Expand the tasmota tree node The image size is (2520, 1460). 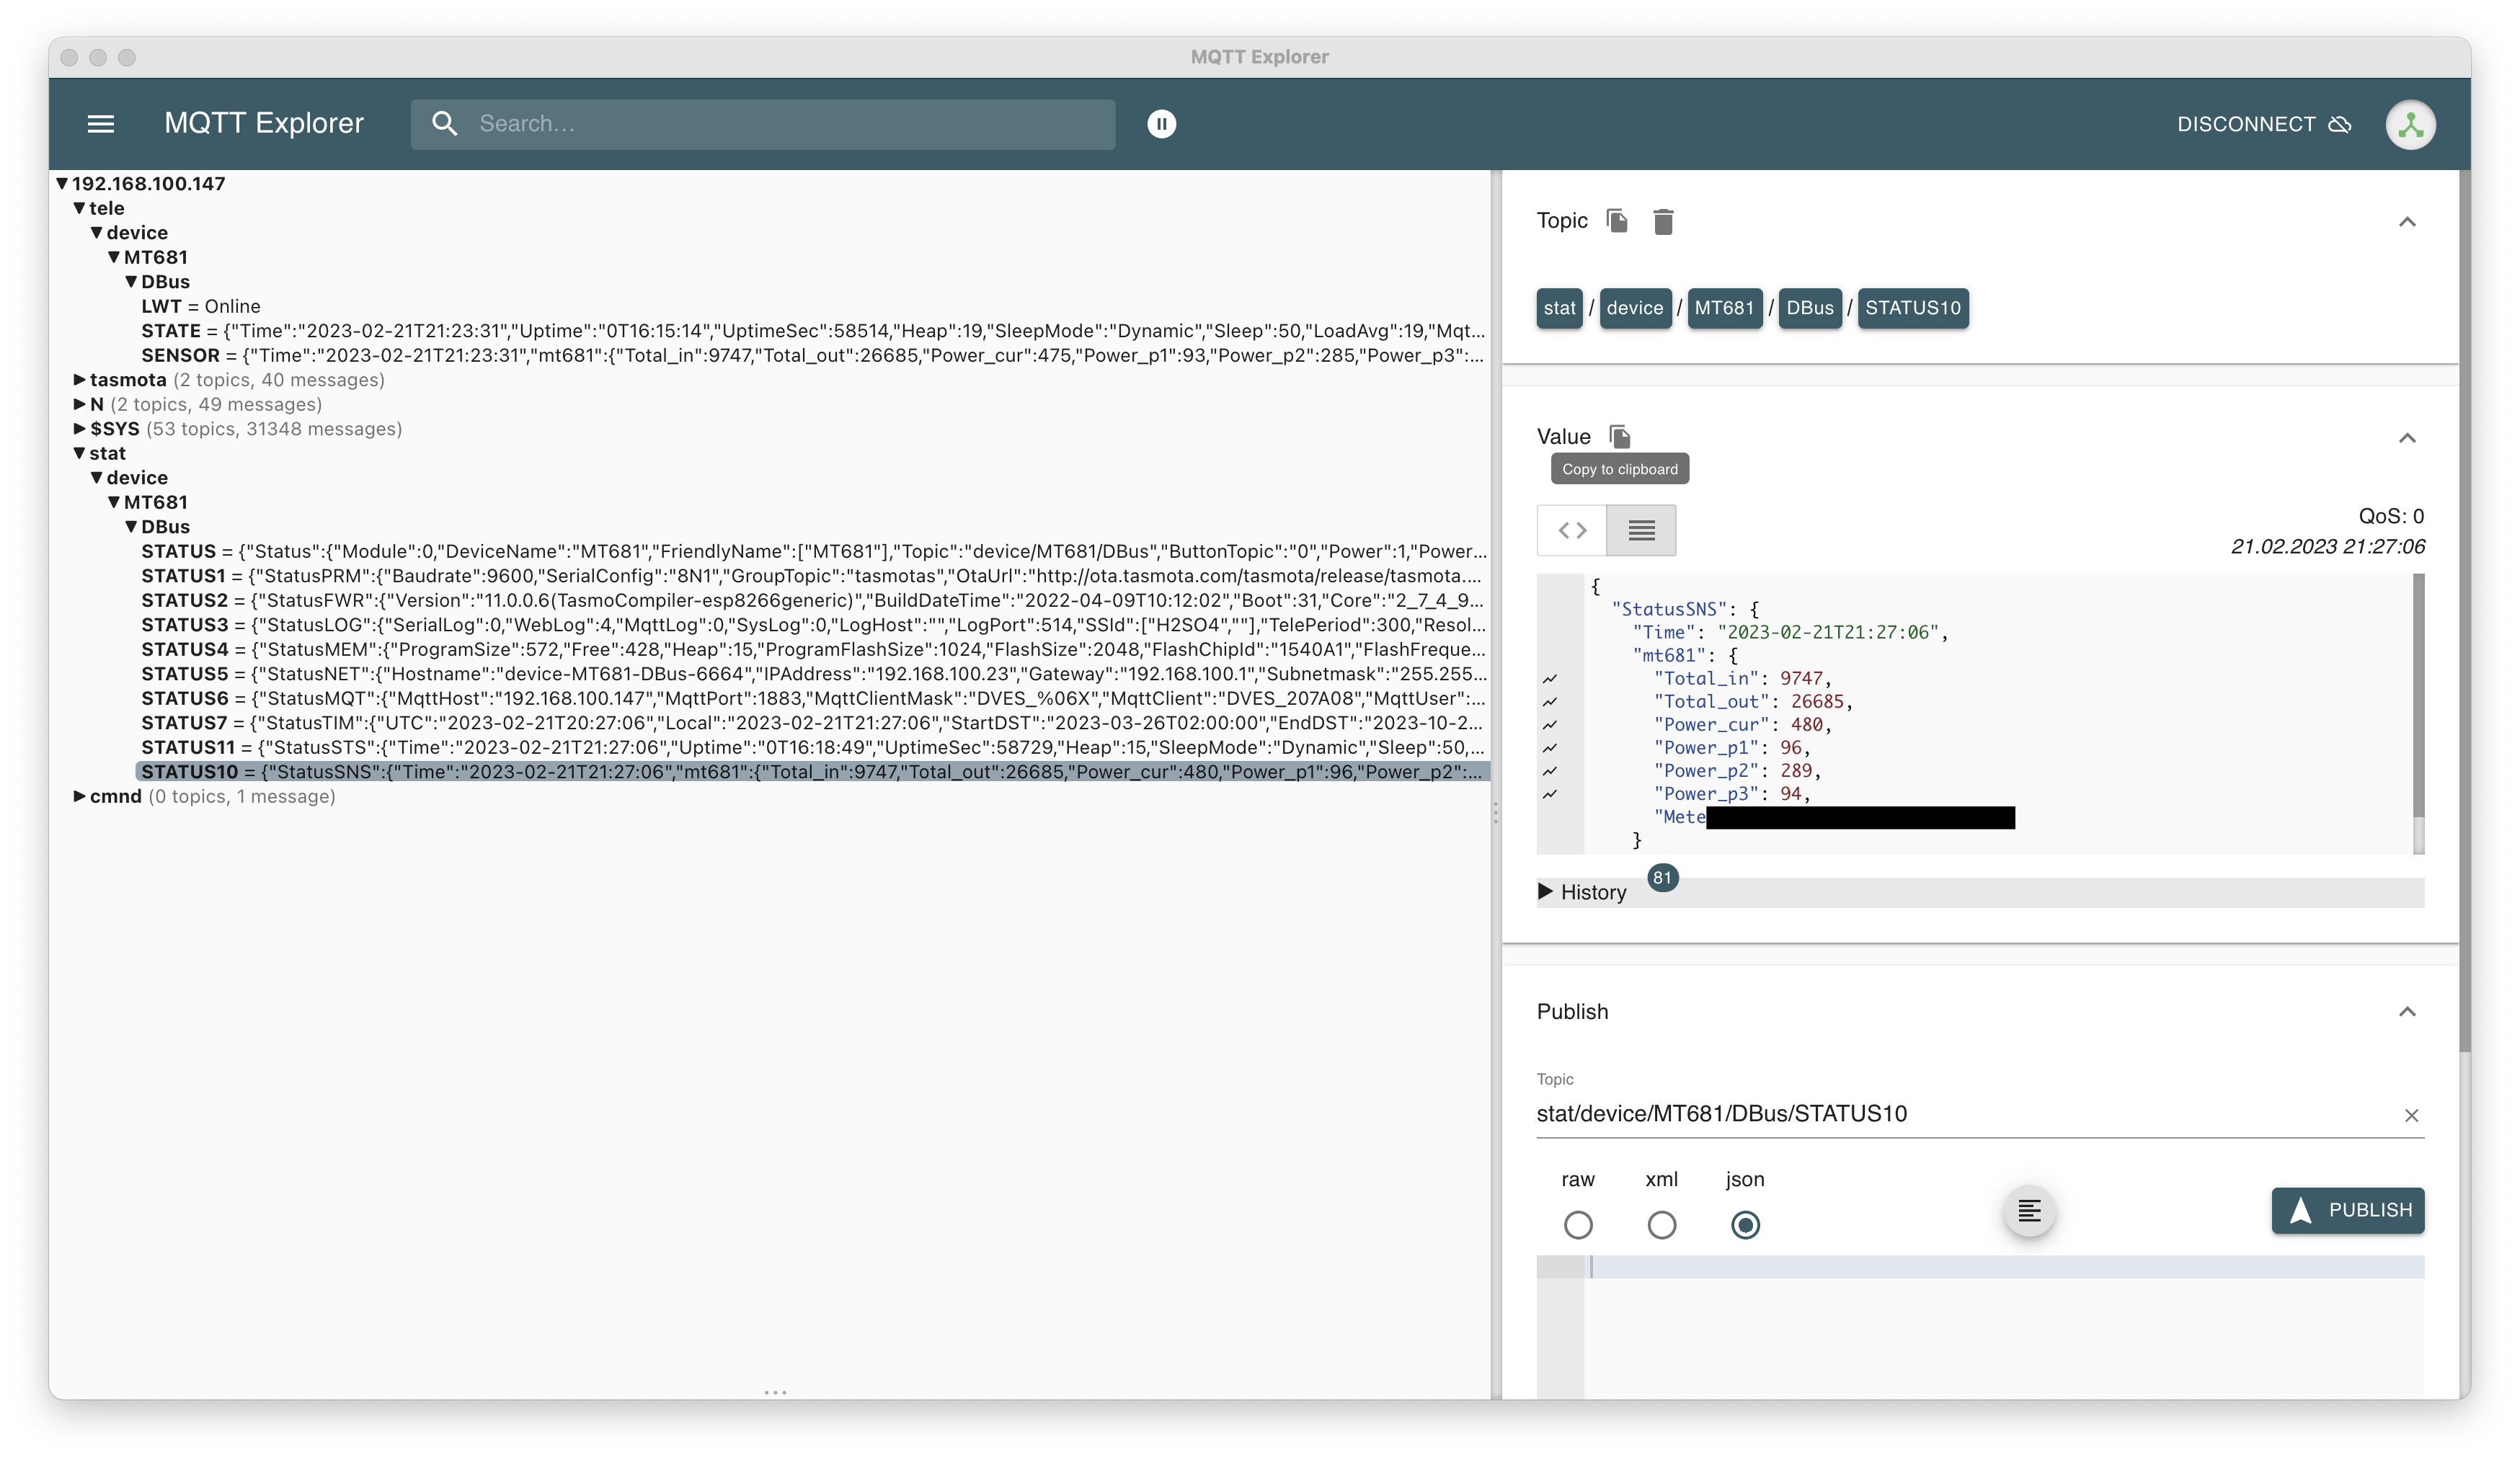pos(81,379)
